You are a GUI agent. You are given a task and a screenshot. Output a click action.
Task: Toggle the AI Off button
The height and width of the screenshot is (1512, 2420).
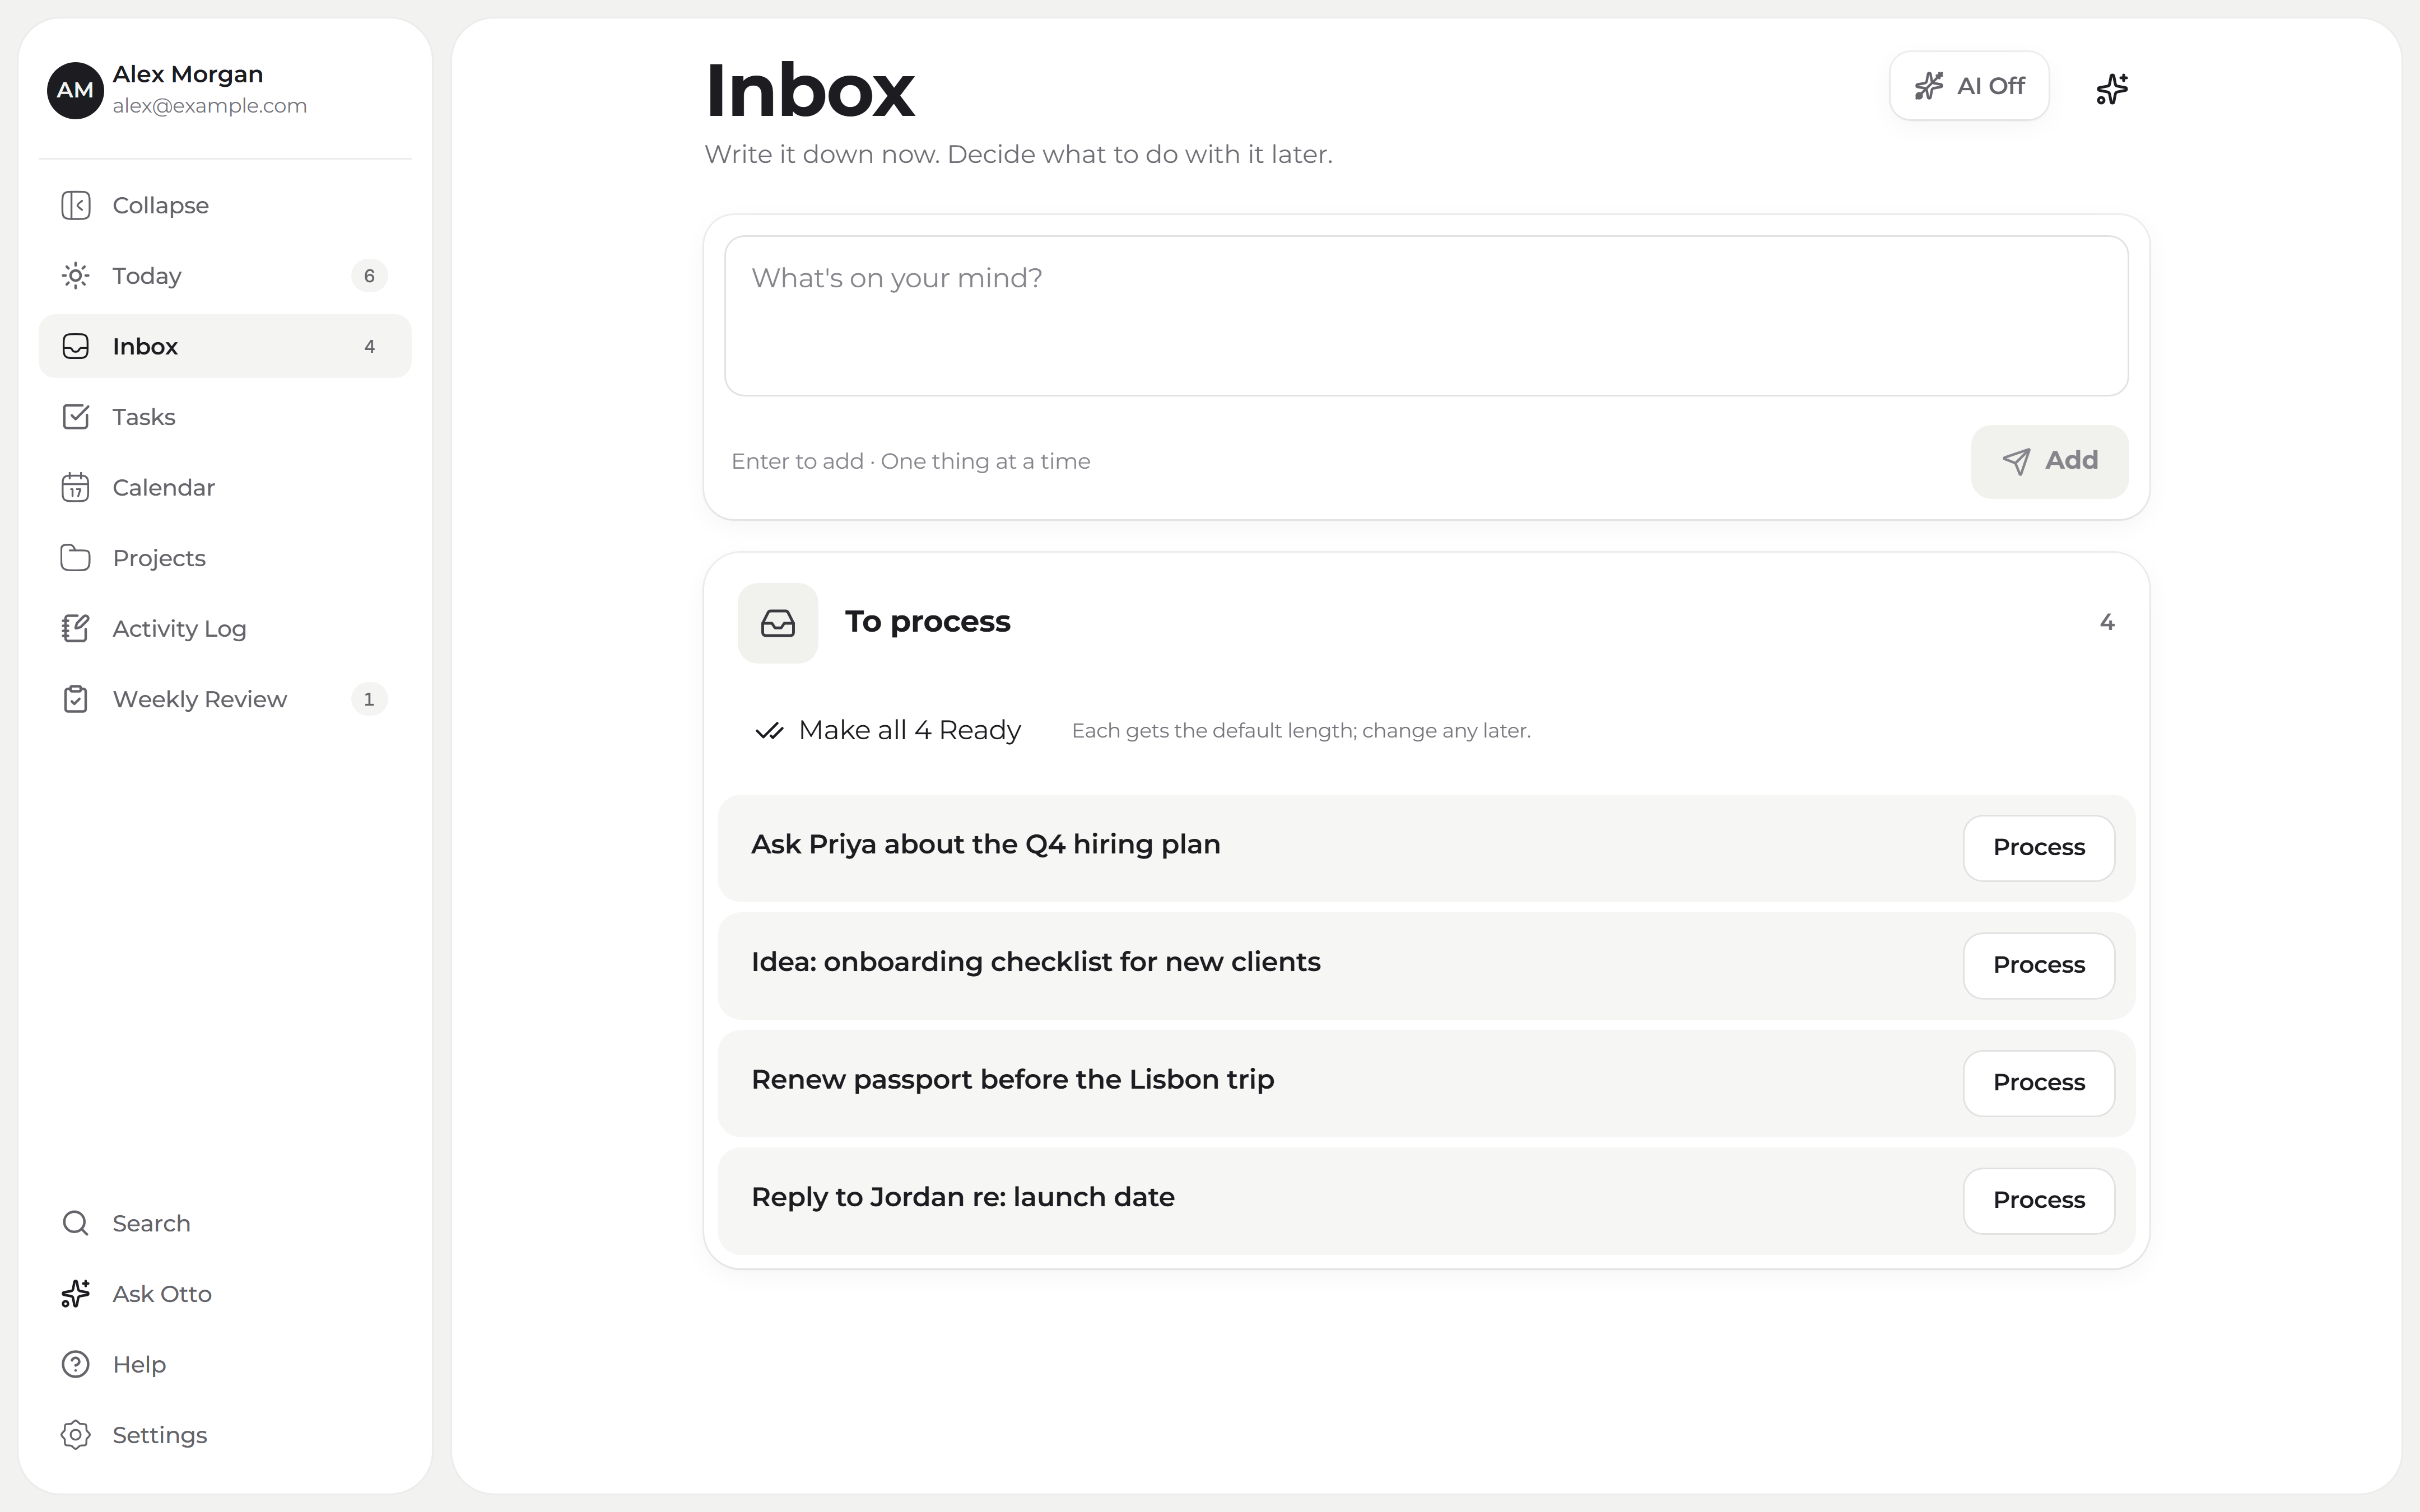[x=1969, y=86]
